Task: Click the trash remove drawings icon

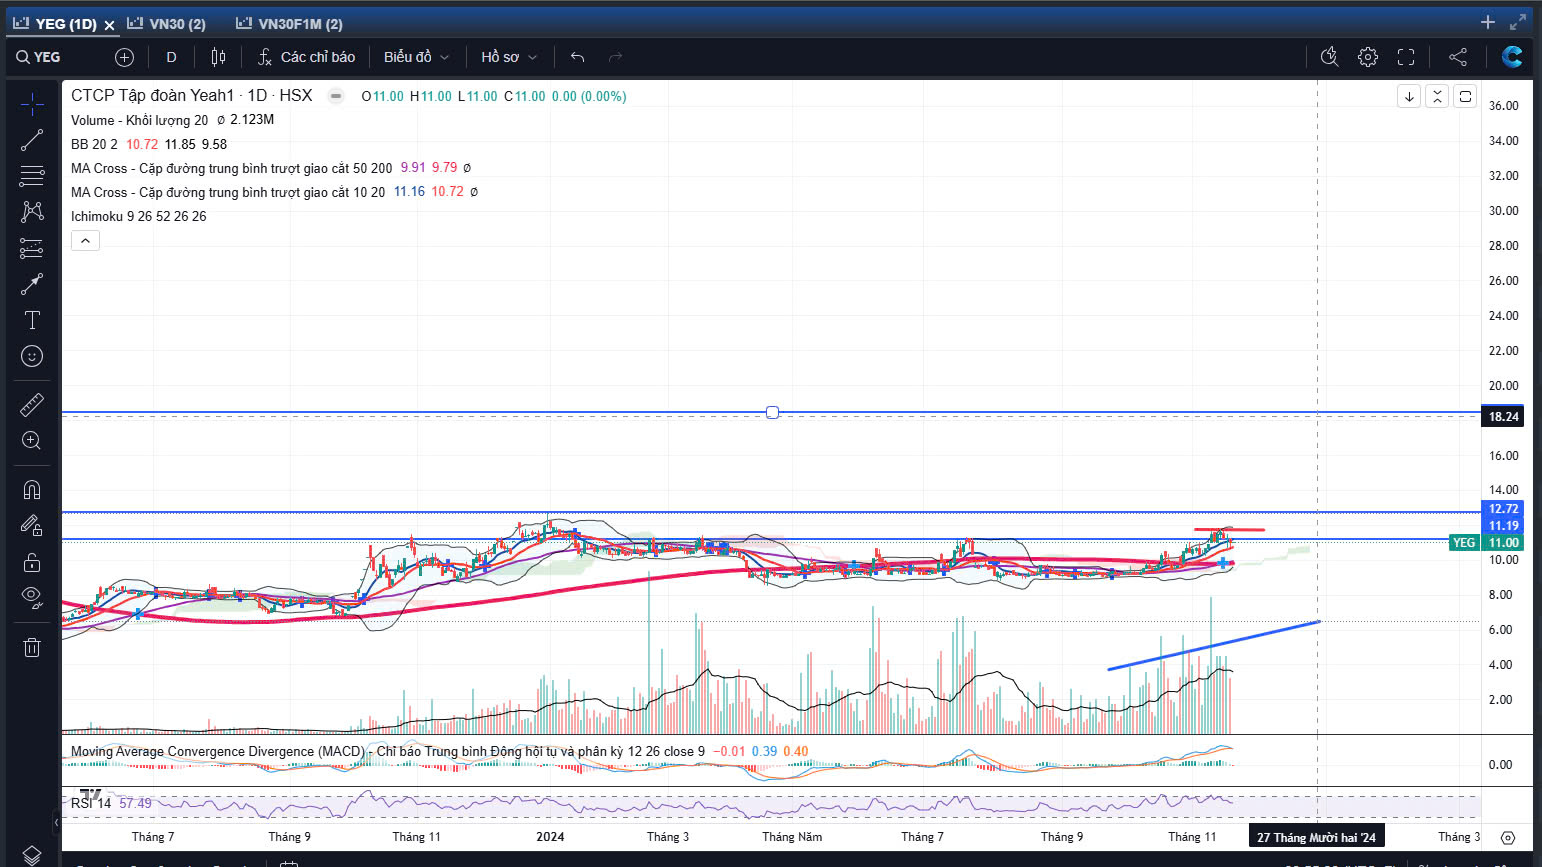Action: tap(32, 648)
